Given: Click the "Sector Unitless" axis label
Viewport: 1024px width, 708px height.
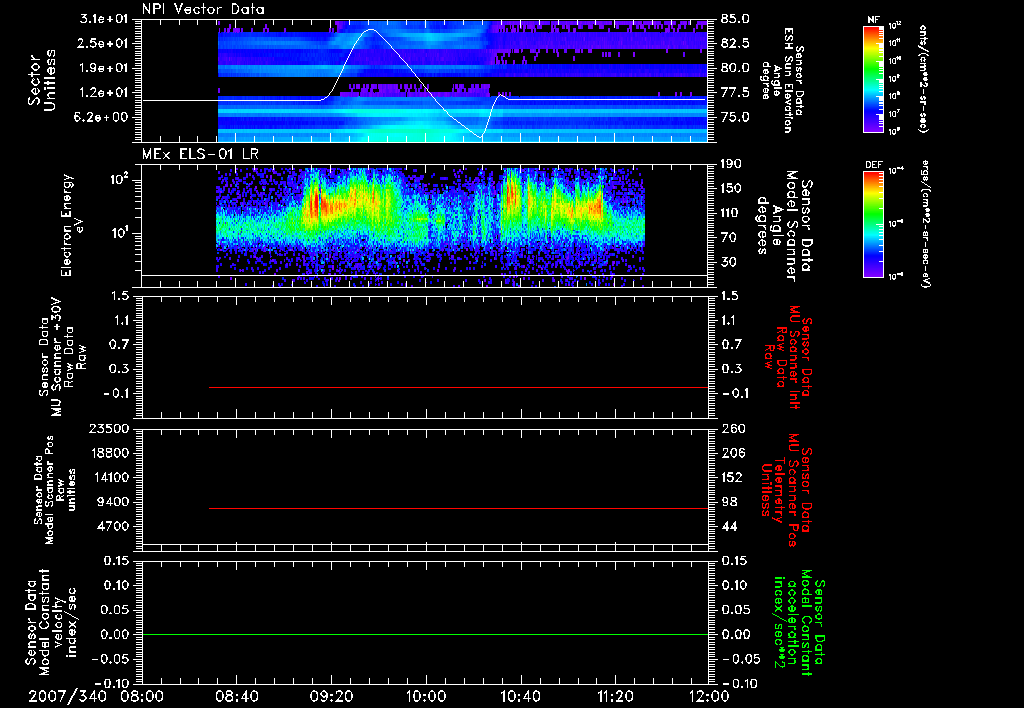Looking at the screenshot, I should (42, 80).
